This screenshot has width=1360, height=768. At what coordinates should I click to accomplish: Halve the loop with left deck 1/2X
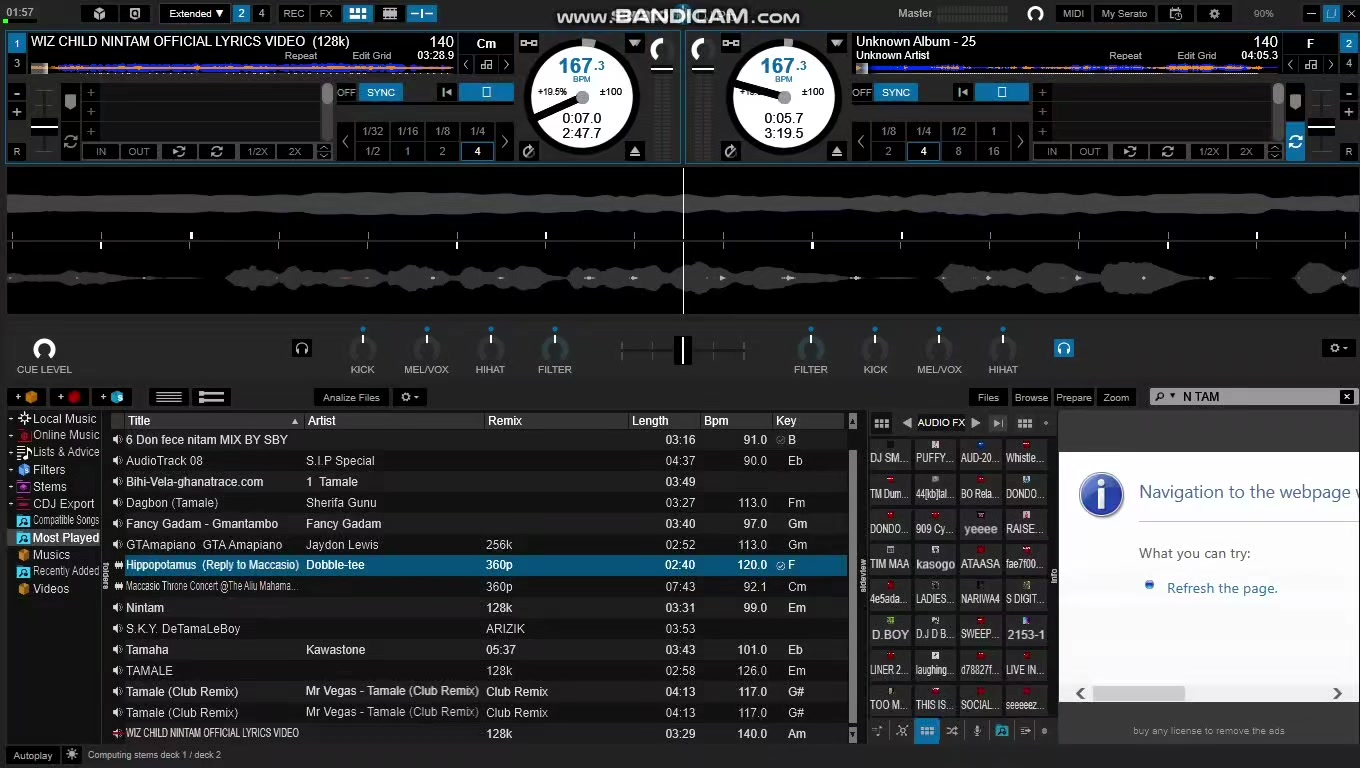[257, 152]
